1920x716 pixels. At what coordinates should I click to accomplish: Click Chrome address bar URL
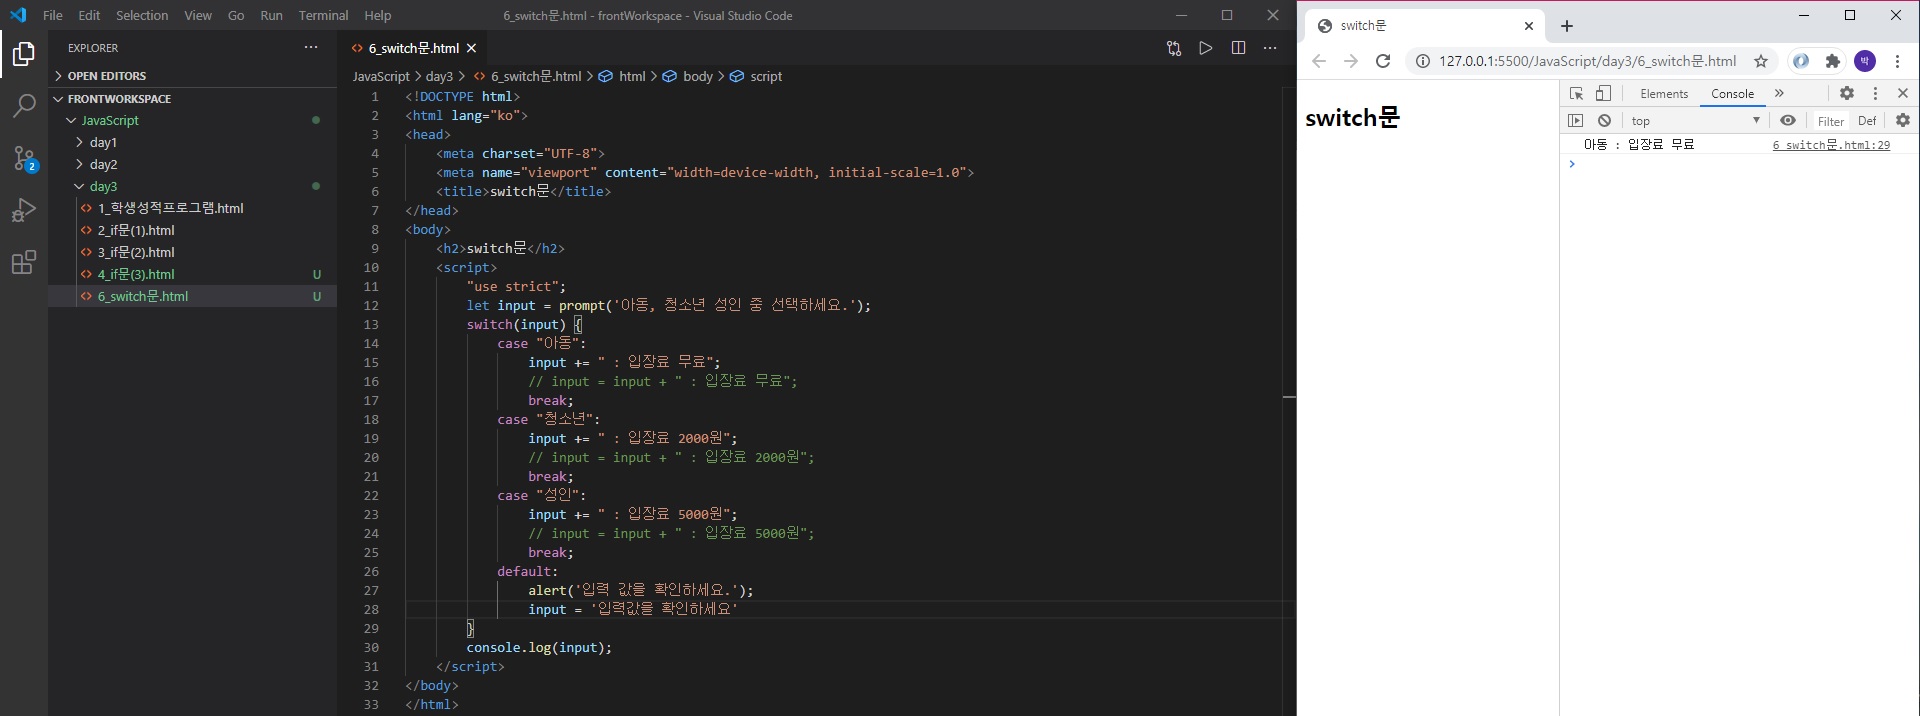click(x=1587, y=61)
